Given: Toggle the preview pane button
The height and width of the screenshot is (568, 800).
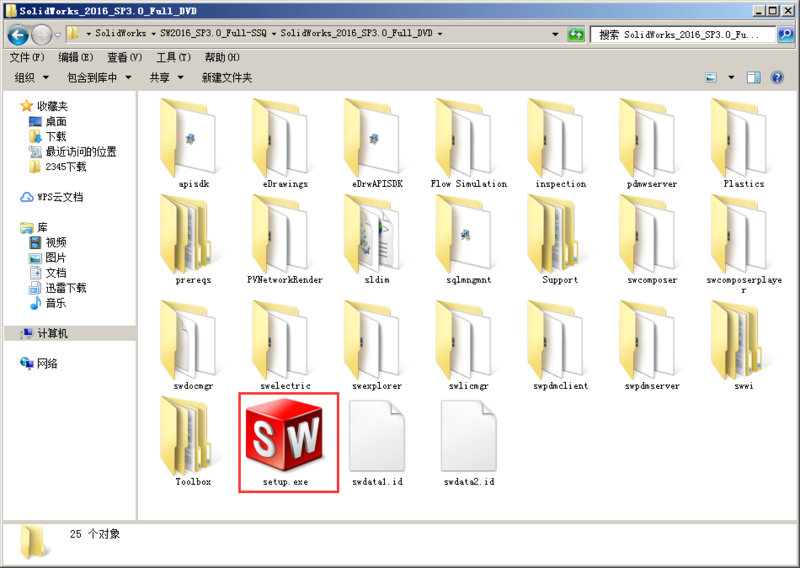Looking at the screenshot, I should (754, 77).
